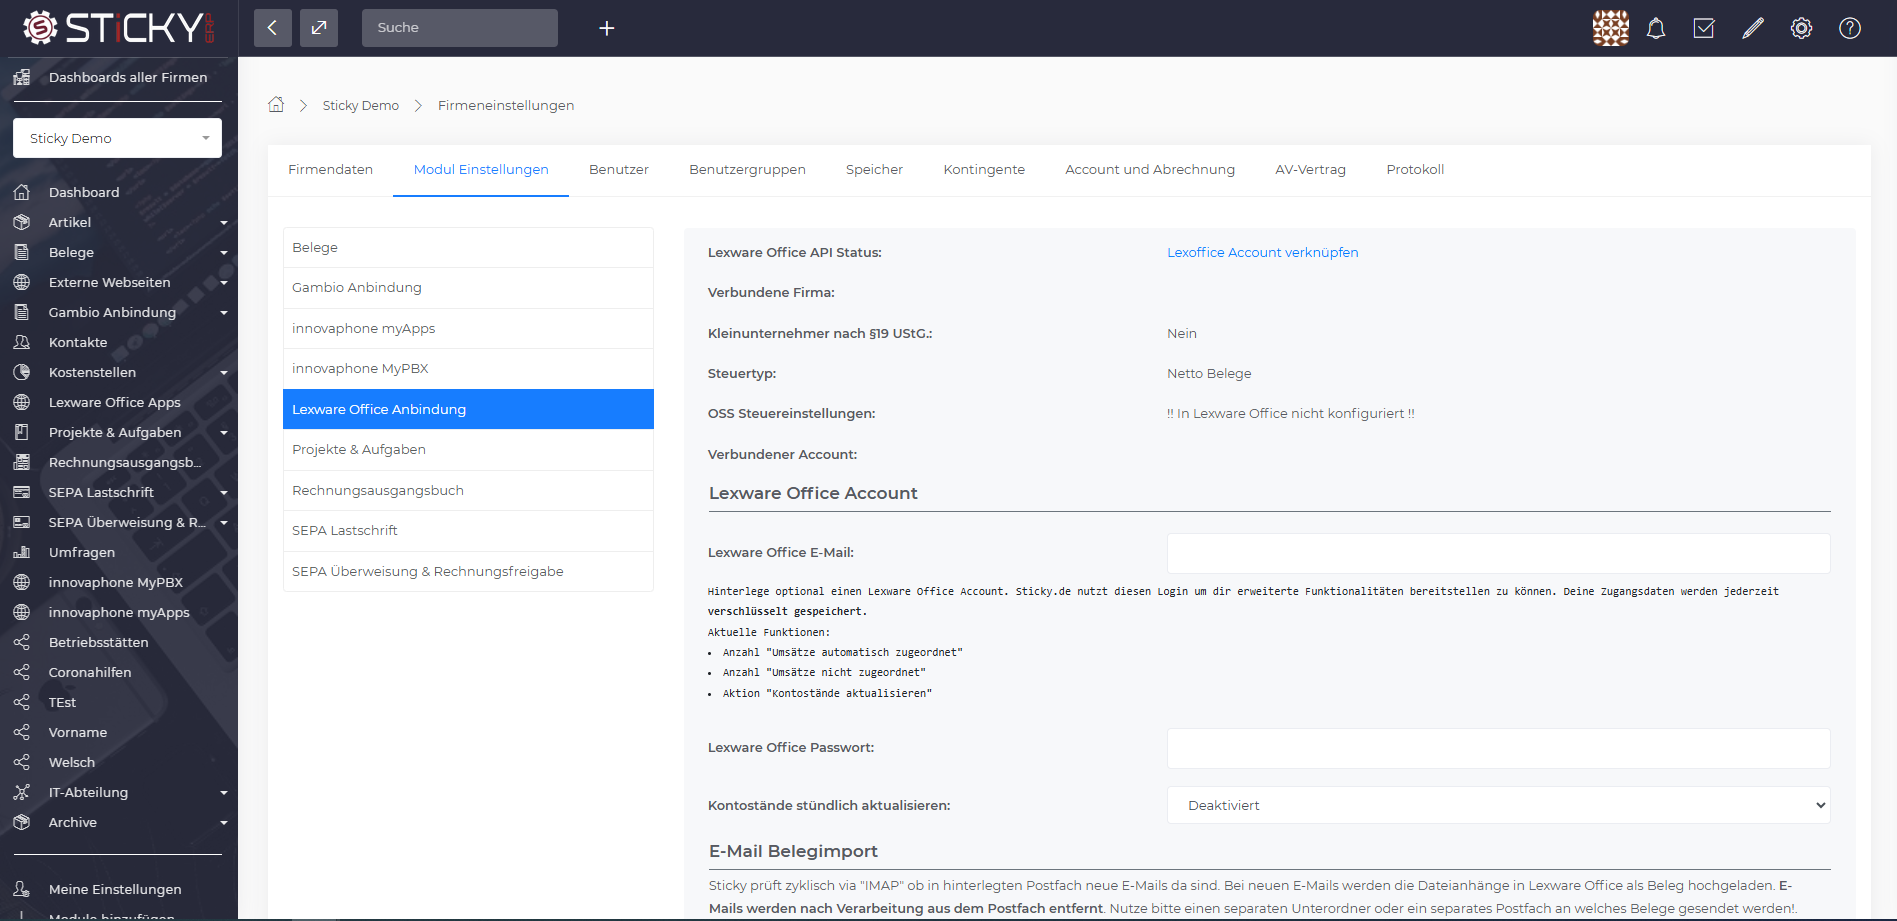This screenshot has height=921, width=1897.
Task: Expand the Gambio Anbindung sidebar arrow
Action: point(224,313)
